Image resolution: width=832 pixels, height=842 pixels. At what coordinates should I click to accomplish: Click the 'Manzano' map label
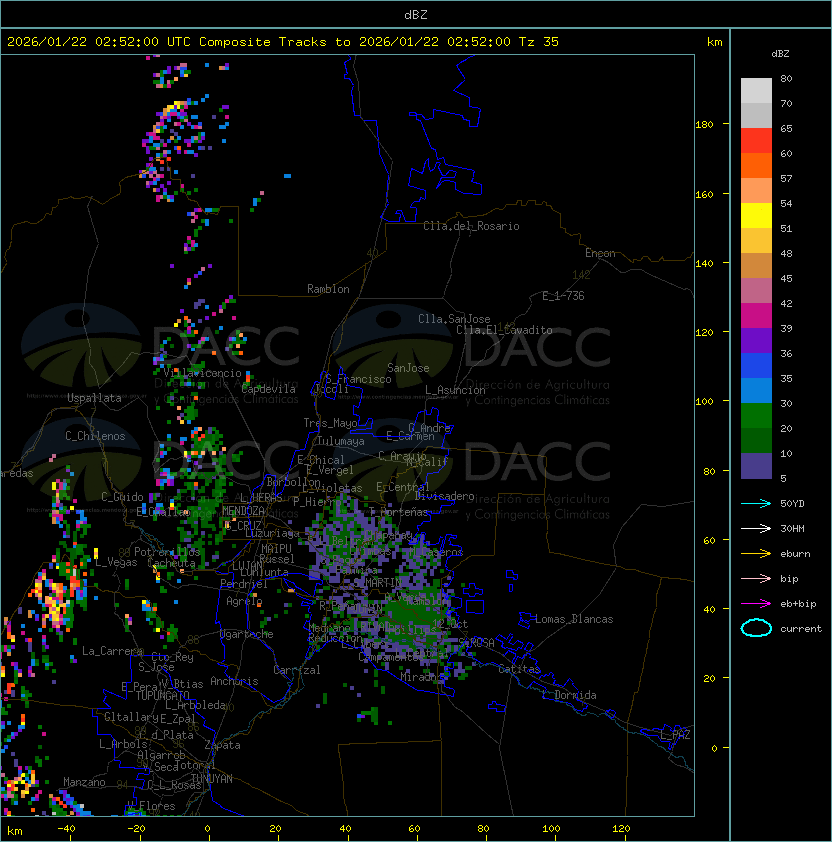click(x=84, y=782)
